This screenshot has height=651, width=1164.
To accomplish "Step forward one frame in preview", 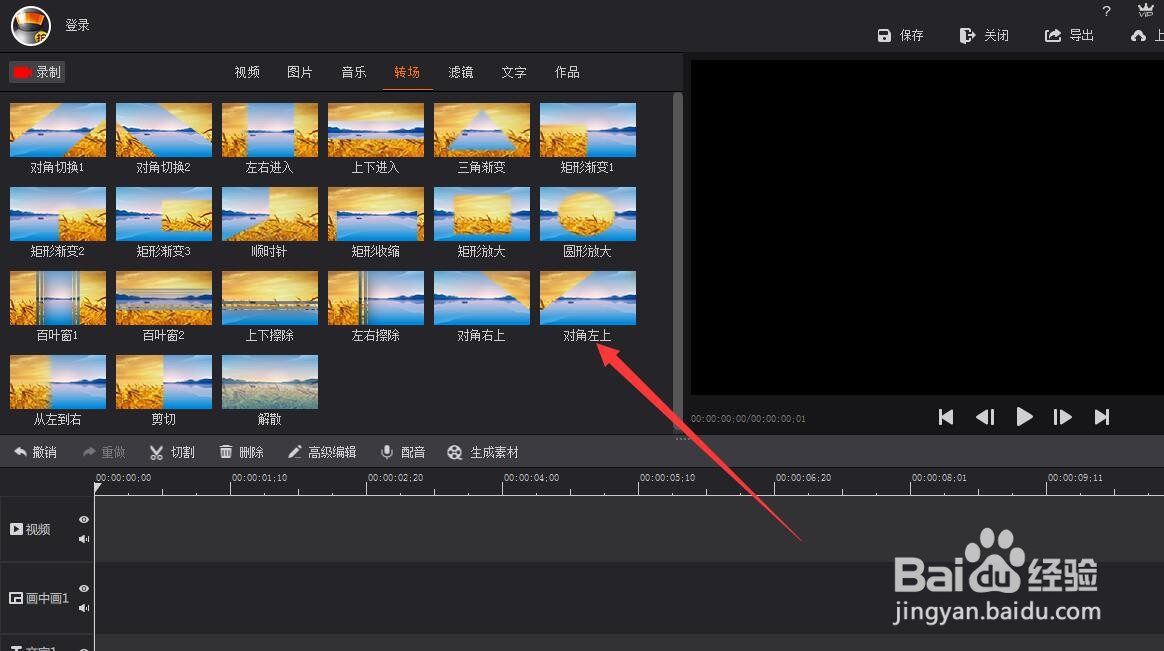I will pos(1062,417).
